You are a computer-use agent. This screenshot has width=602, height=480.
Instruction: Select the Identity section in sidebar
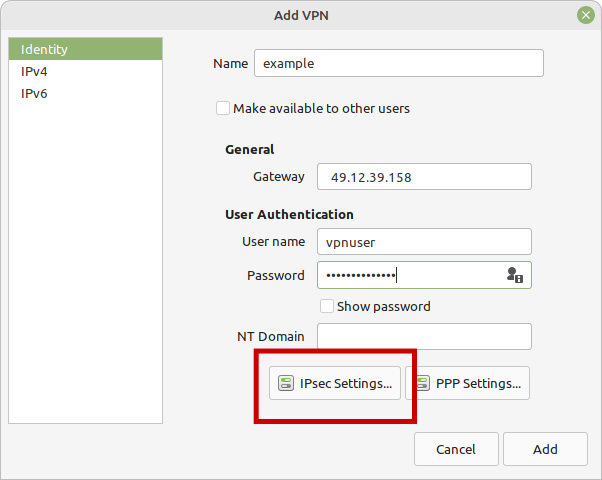[85, 49]
